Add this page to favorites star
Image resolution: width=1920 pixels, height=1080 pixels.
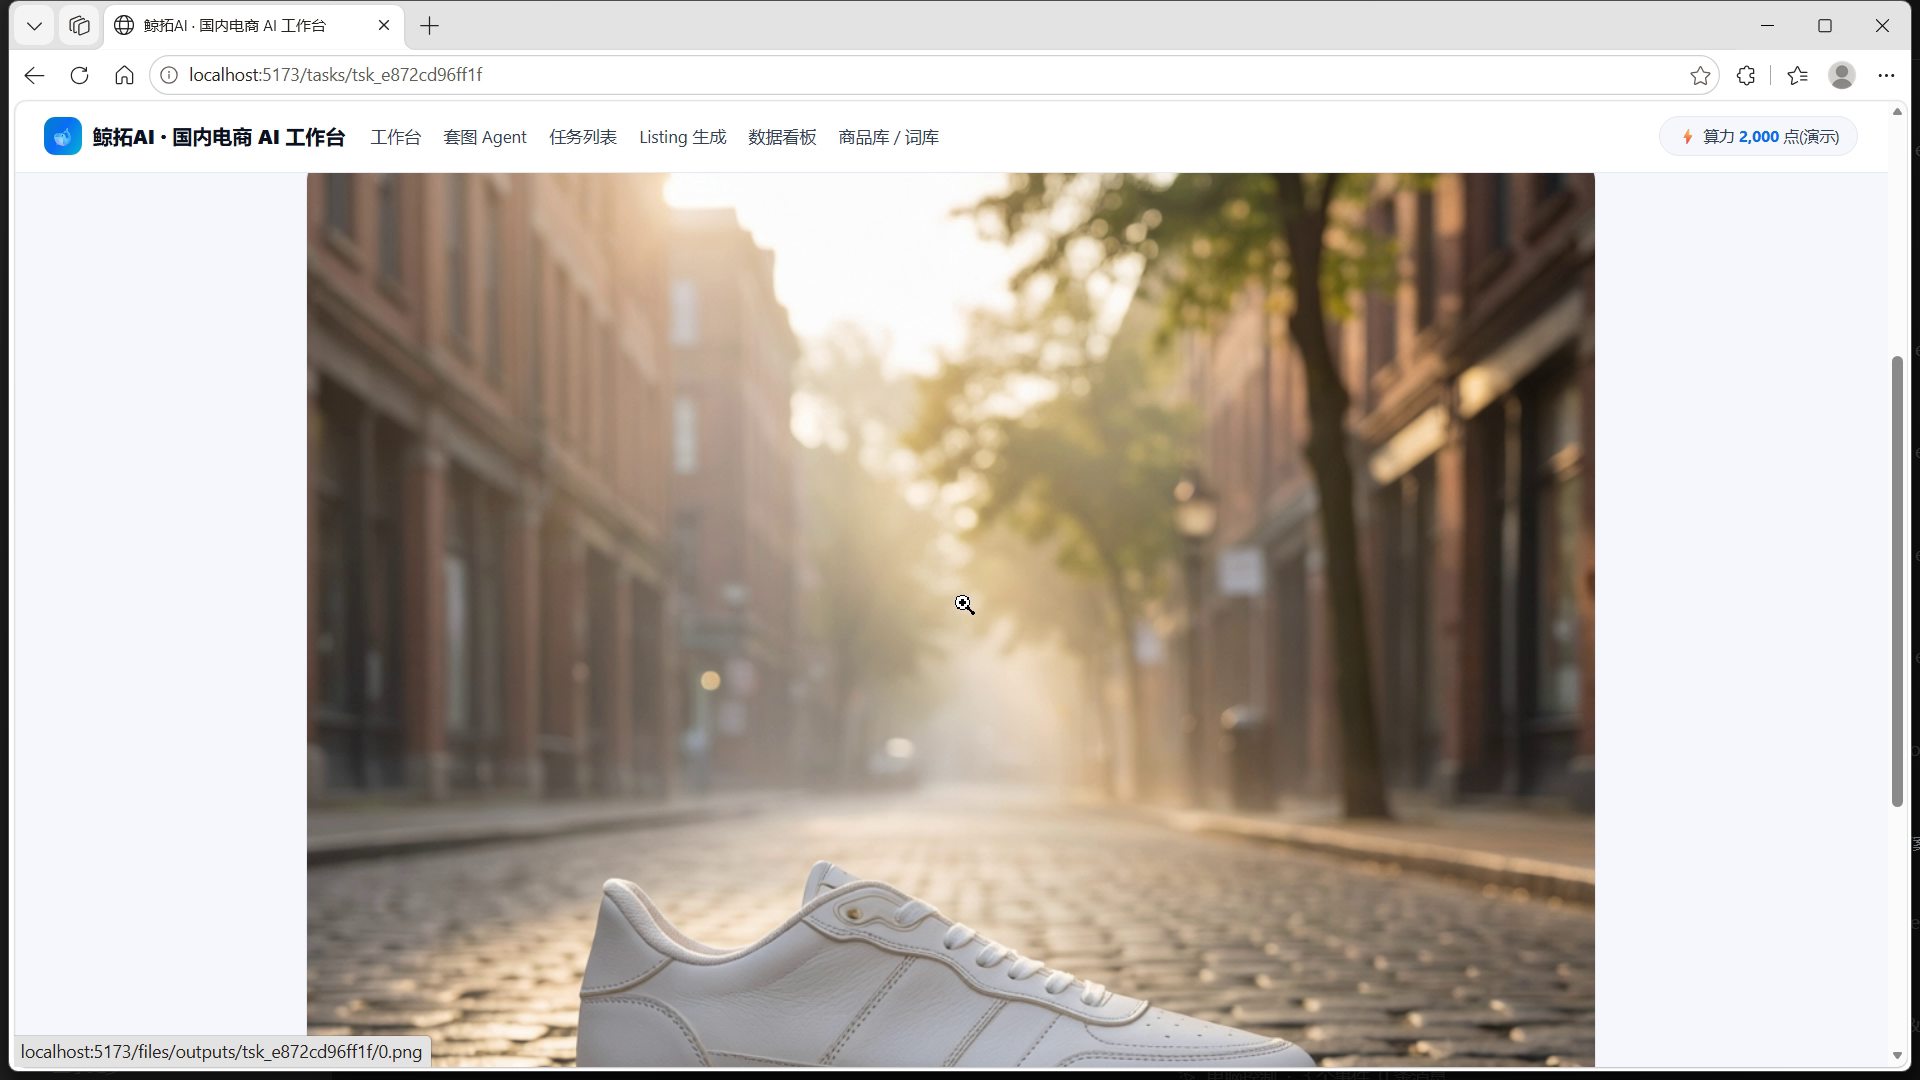1700,75
